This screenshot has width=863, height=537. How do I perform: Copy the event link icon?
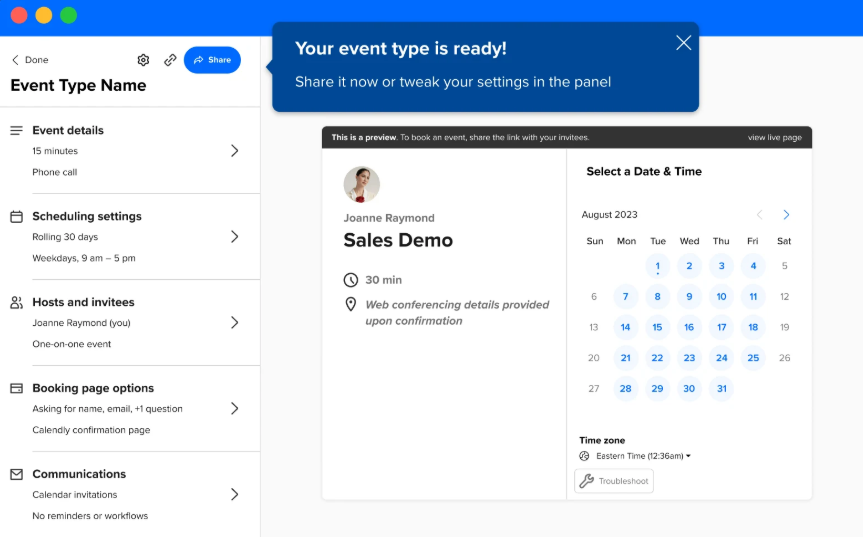pyautogui.click(x=170, y=60)
